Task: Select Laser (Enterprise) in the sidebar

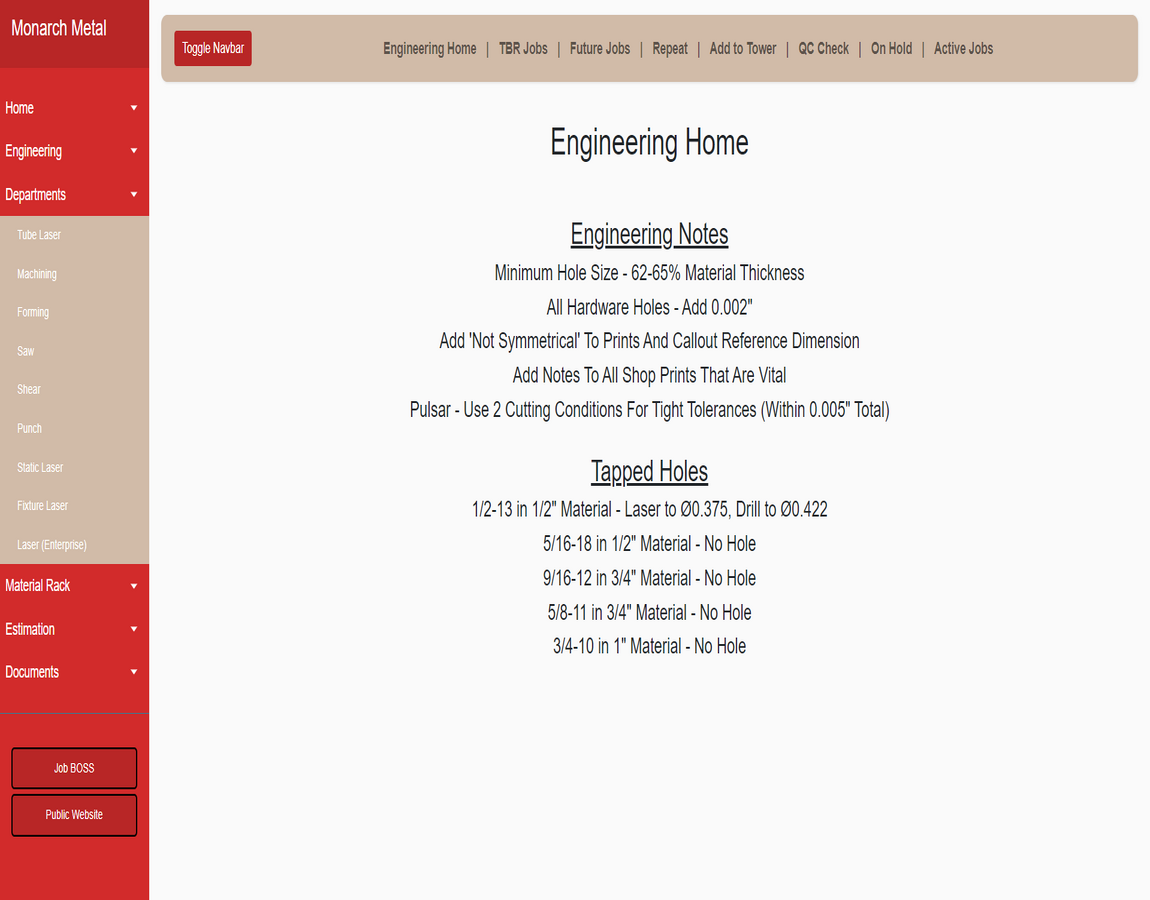Action: 52,545
